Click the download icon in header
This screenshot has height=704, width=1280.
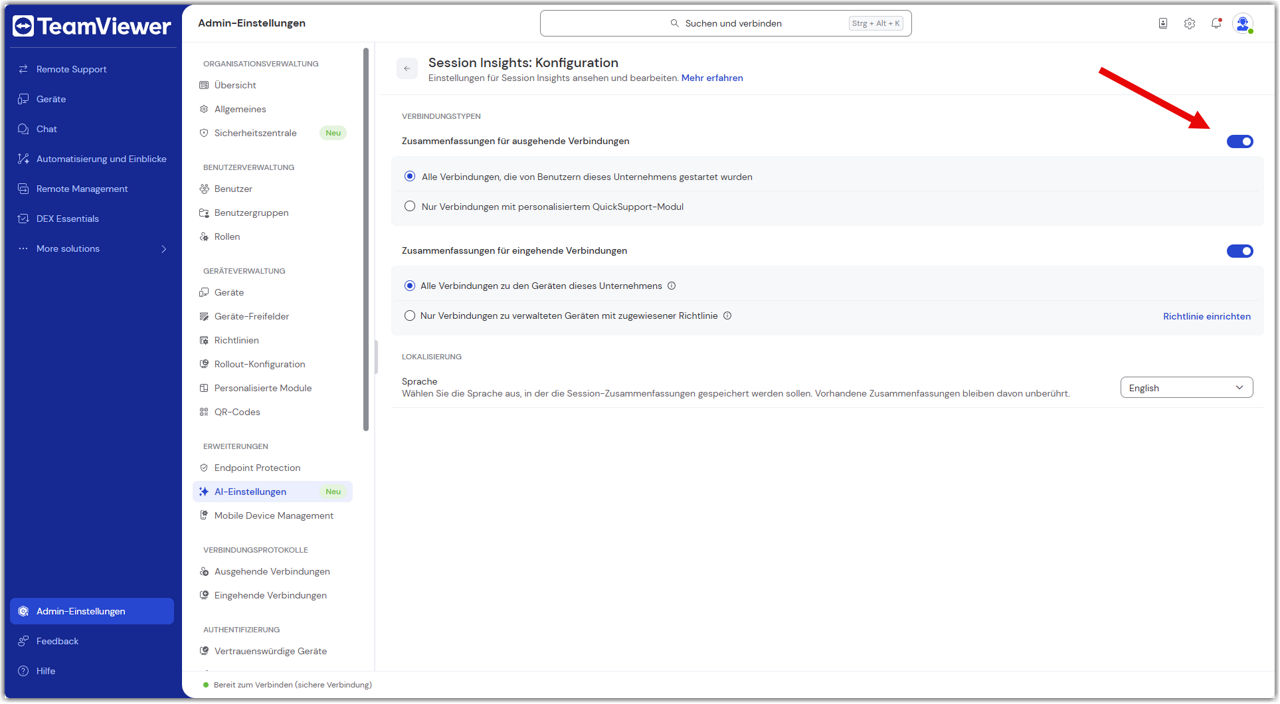coord(1163,23)
